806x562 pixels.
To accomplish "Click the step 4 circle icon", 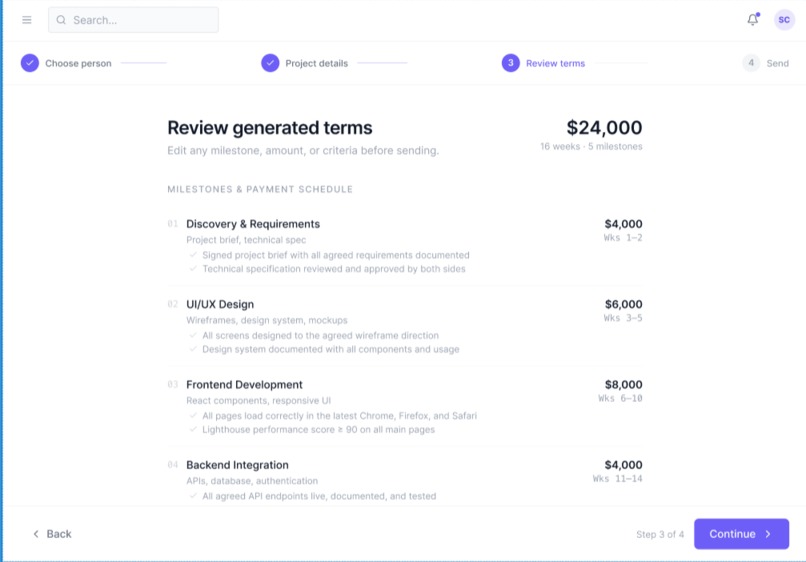I will click(x=751, y=63).
